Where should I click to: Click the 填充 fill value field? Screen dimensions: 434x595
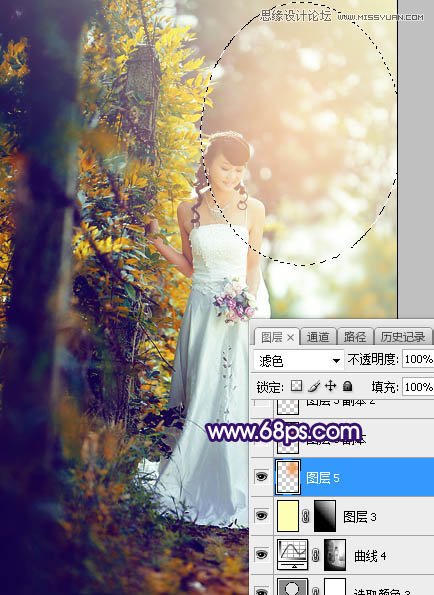(418, 387)
